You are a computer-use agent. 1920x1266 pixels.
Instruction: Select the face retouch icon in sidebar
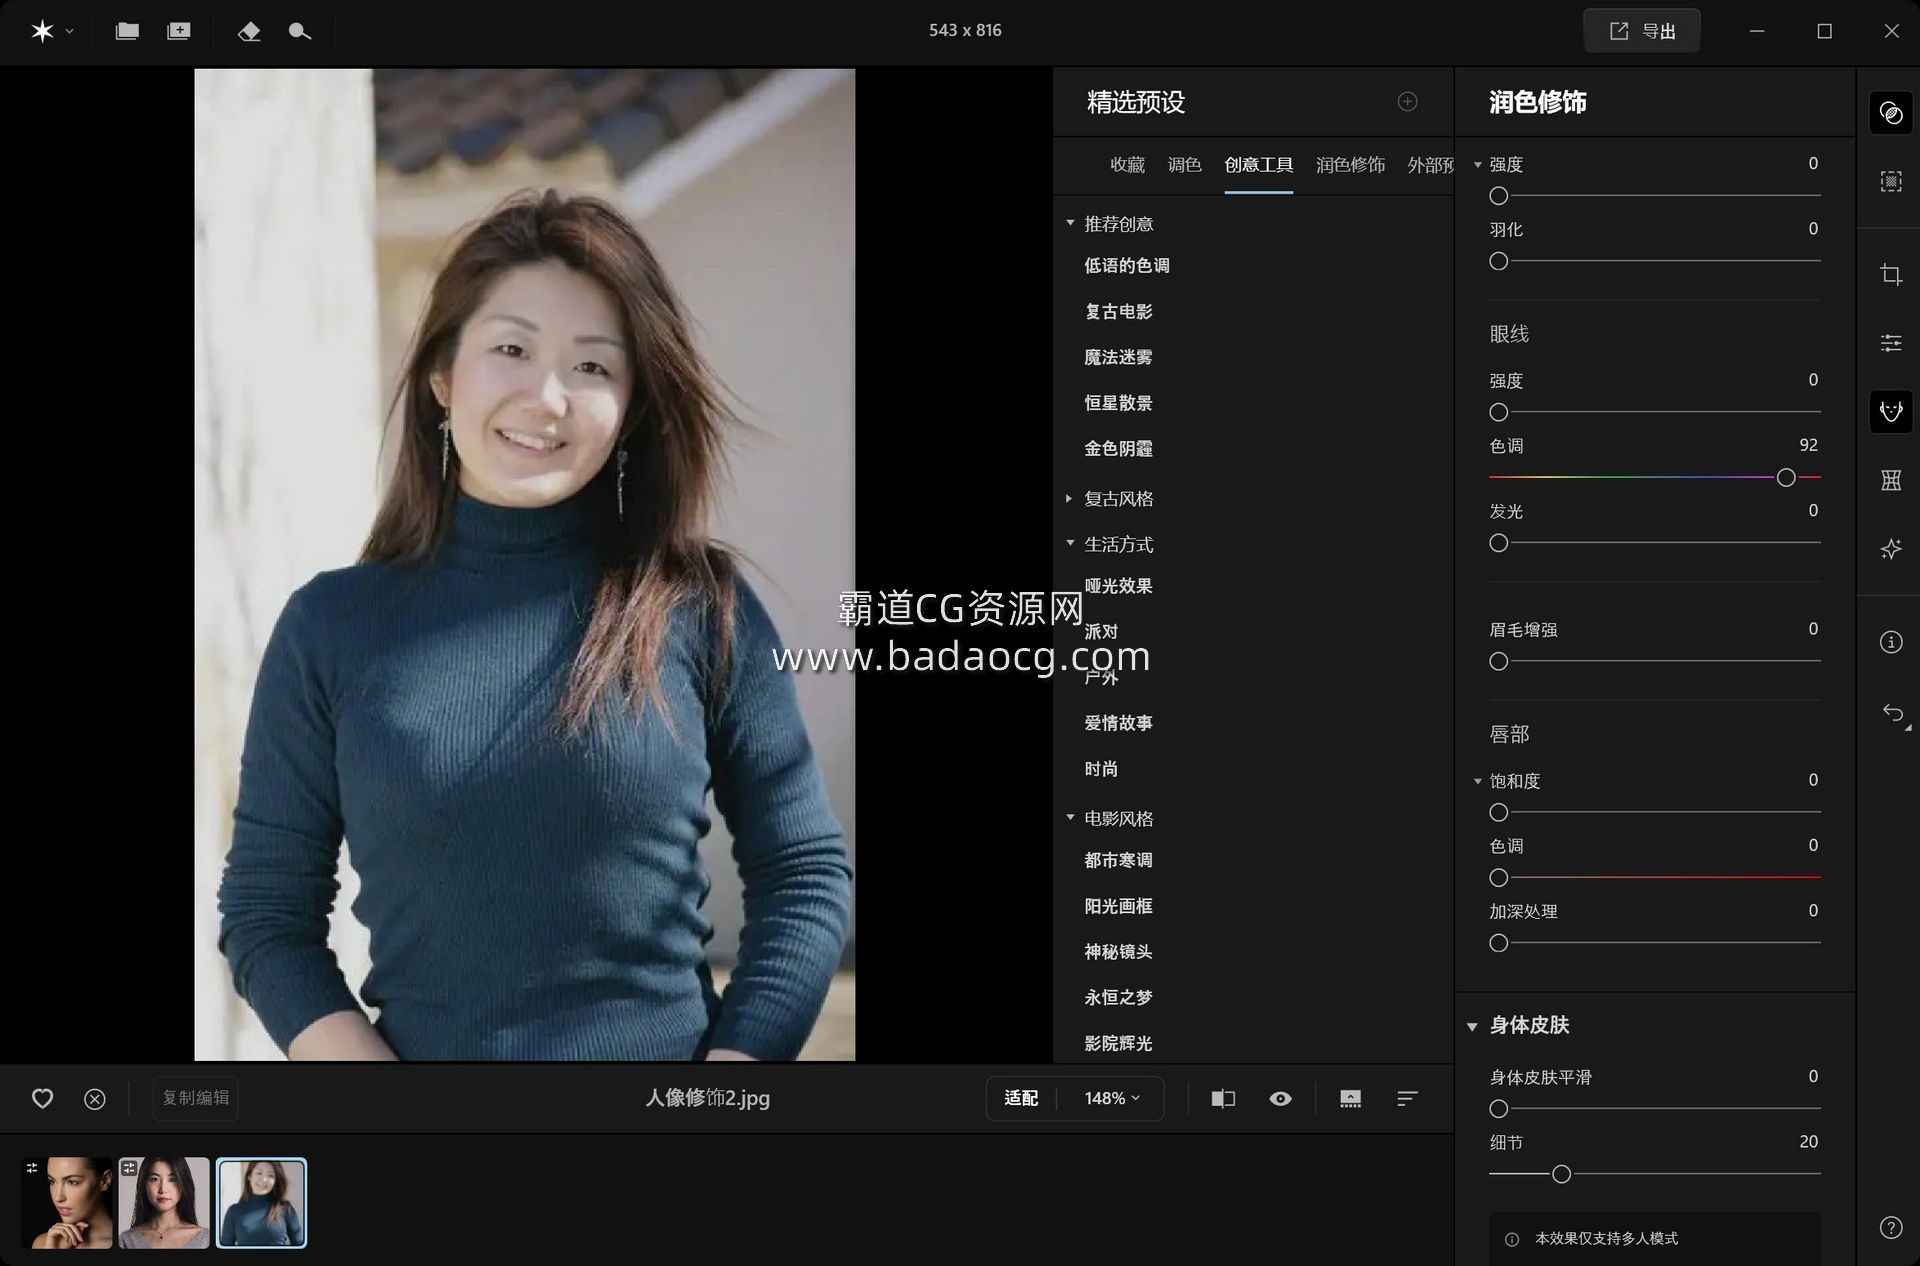pos(1890,411)
